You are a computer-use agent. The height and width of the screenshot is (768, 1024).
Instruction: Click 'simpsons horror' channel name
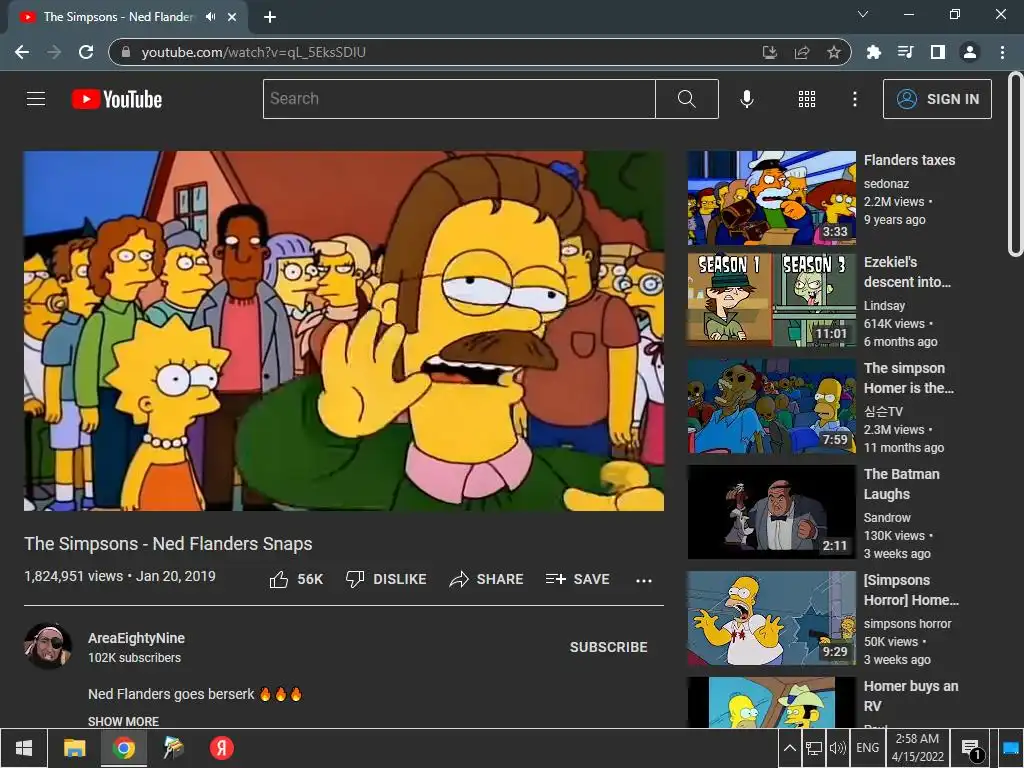(x=907, y=624)
